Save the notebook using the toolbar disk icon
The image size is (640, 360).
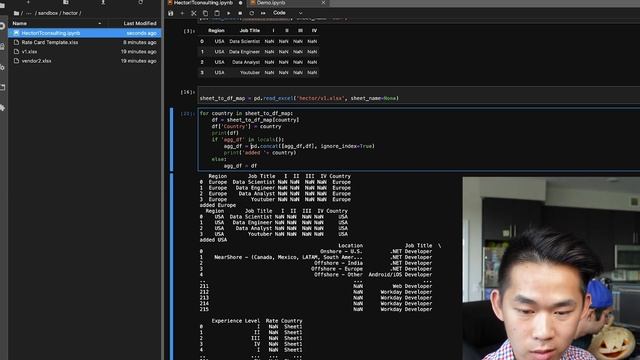coord(171,13)
